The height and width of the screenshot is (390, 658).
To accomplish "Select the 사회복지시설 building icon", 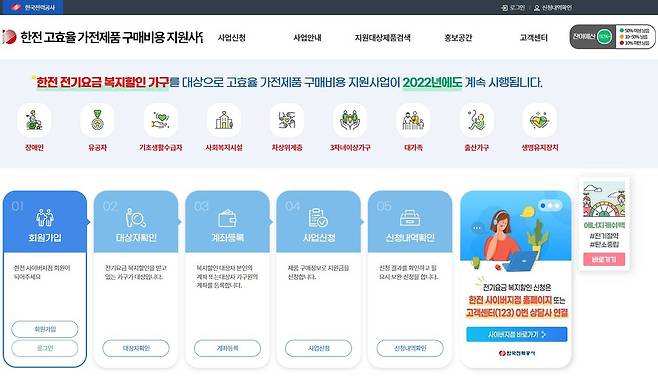I will [x=224, y=120].
